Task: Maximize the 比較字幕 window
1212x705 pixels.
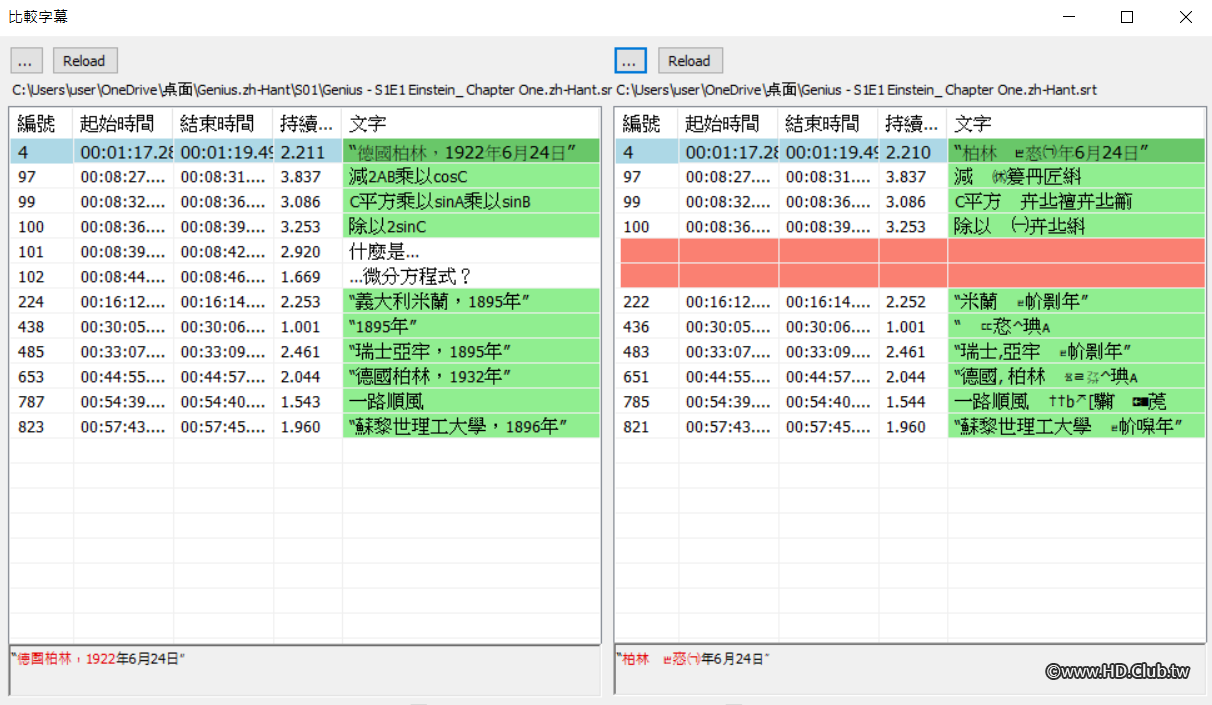Action: click(x=1127, y=17)
